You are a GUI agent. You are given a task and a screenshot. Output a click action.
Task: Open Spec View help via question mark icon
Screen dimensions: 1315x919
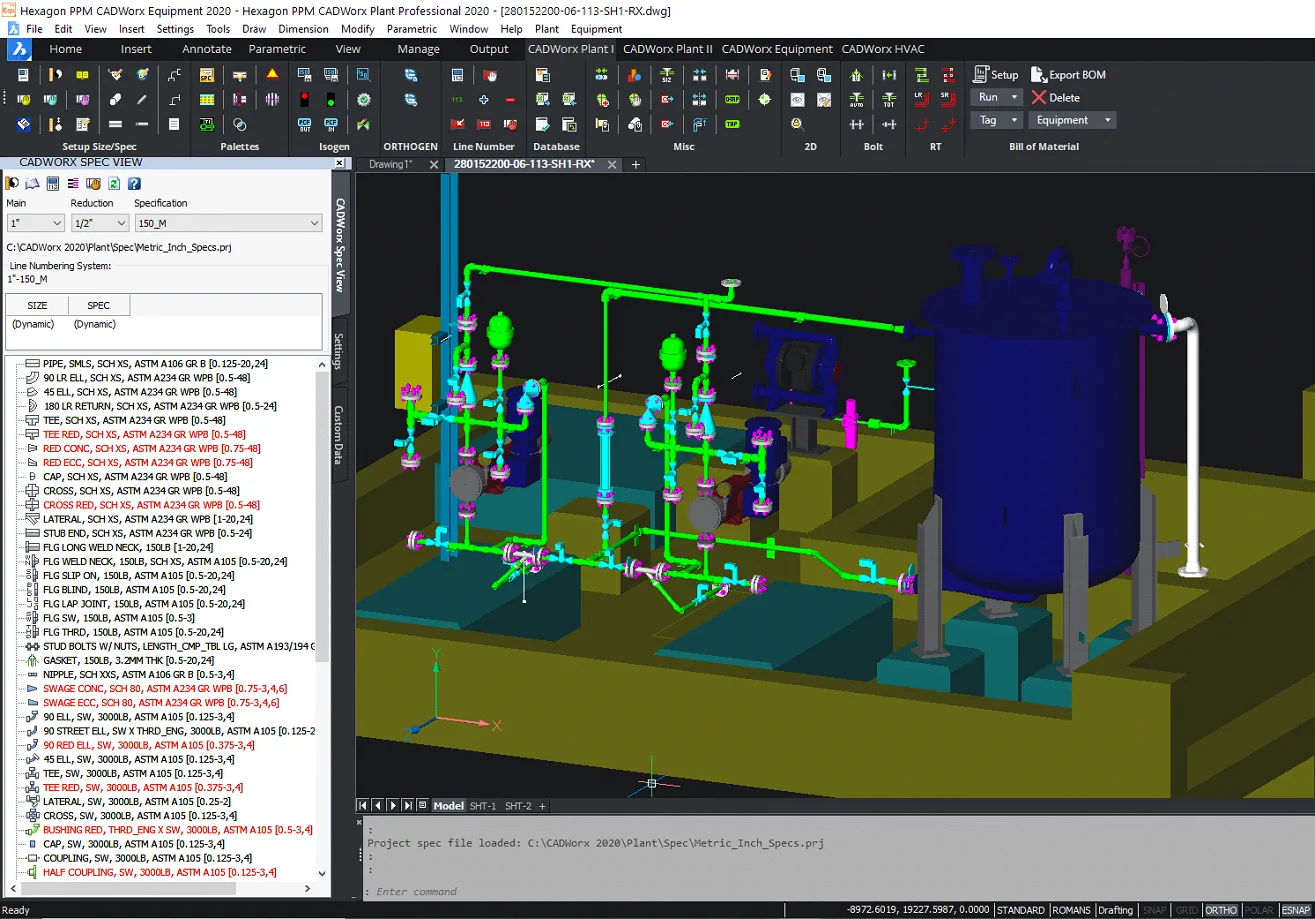pyautogui.click(x=134, y=184)
